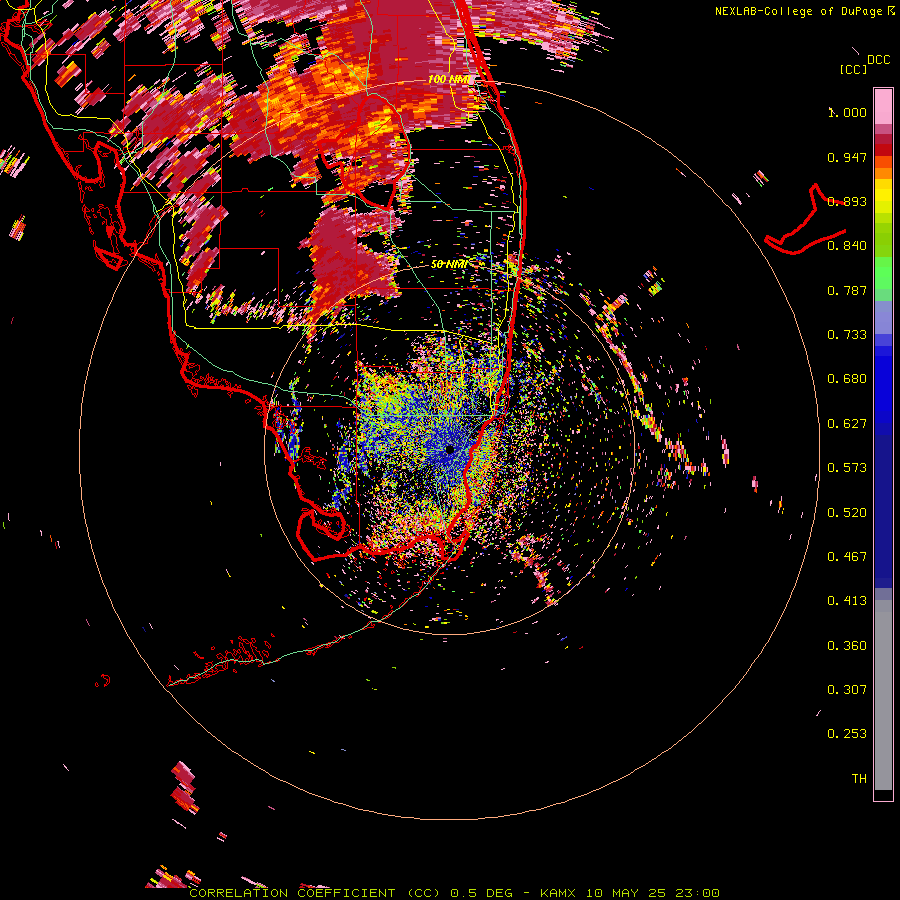Click the 0.307 legend value
The width and height of the screenshot is (900, 900).
tap(847, 690)
